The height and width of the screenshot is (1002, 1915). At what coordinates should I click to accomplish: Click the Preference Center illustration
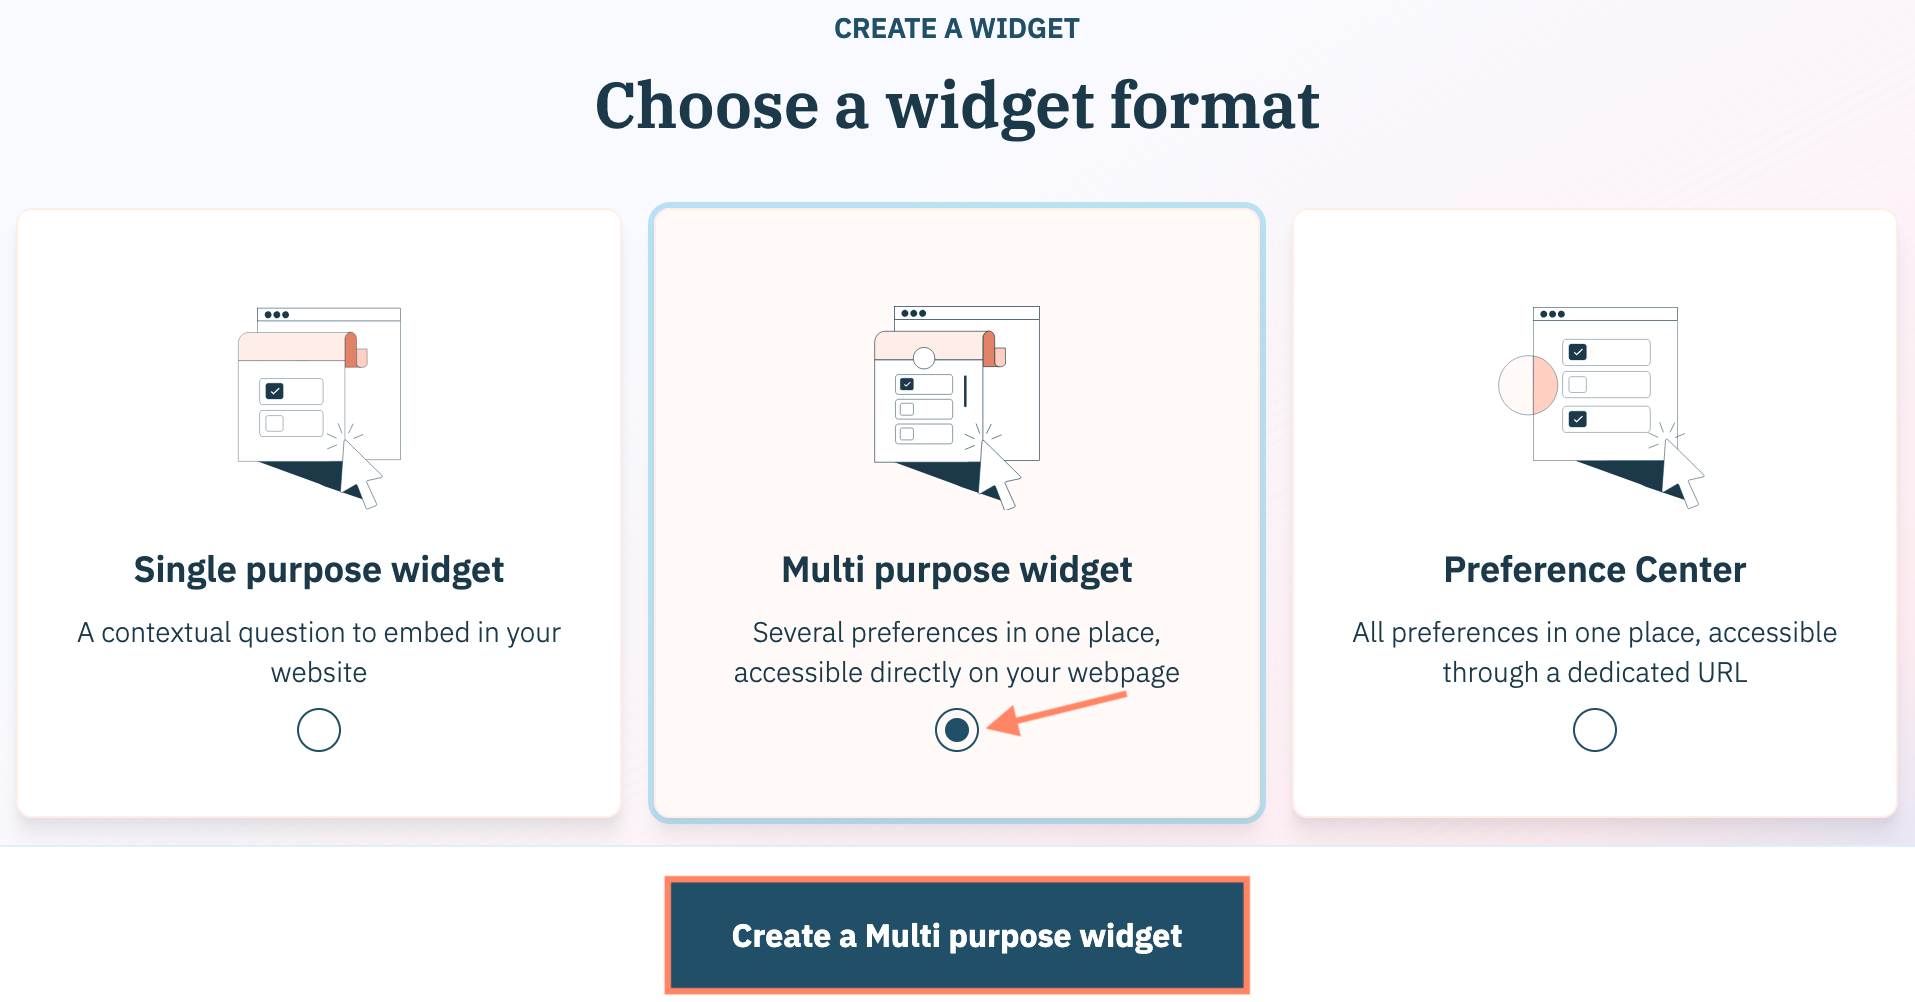[1598, 405]
